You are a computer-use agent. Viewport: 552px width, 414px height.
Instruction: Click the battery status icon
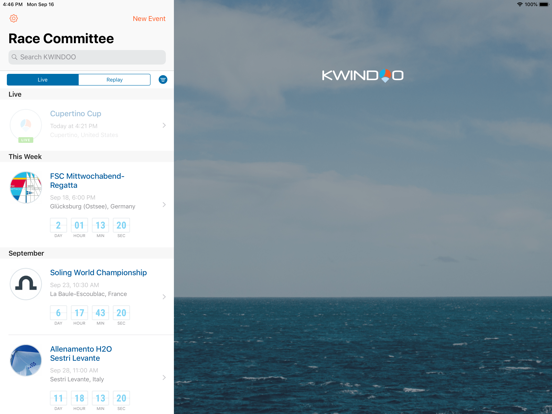coord(544,4)
